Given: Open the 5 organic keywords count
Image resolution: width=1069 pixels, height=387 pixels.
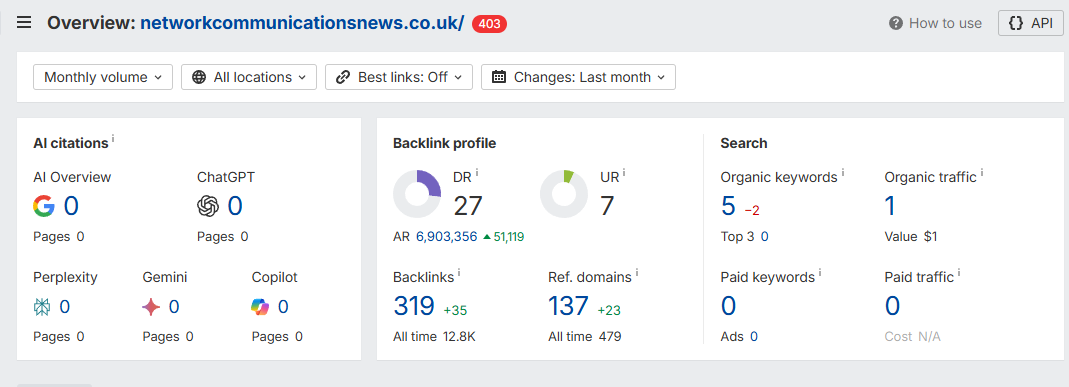Looking at the screenshot, I should [x=728, y=206].
